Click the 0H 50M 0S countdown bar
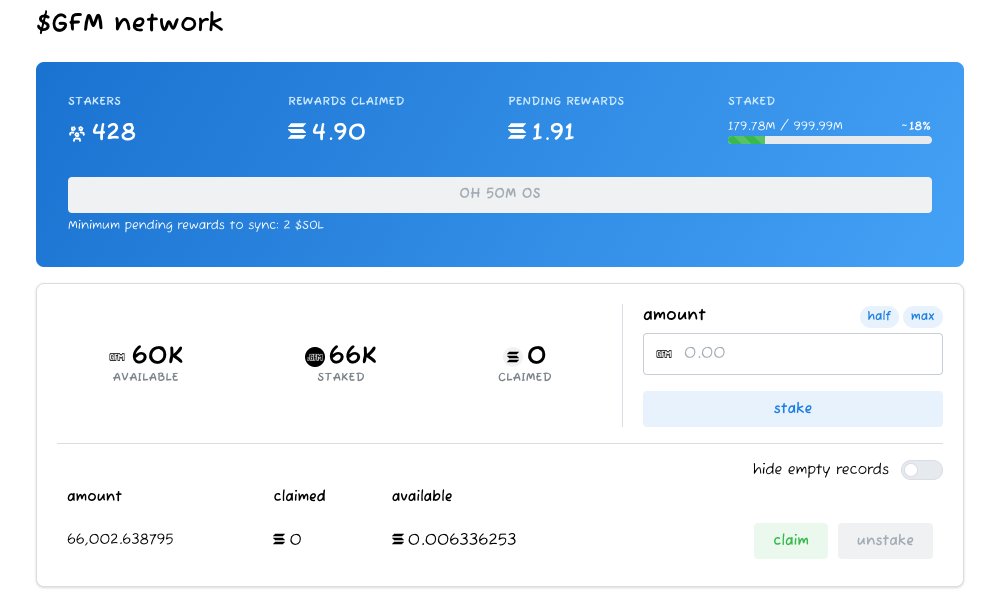 [x=499, y=194]
